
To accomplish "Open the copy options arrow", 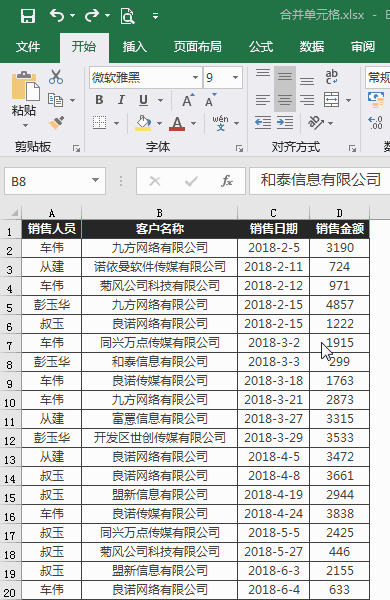I will pyautogui.click(x=72, y=101).
